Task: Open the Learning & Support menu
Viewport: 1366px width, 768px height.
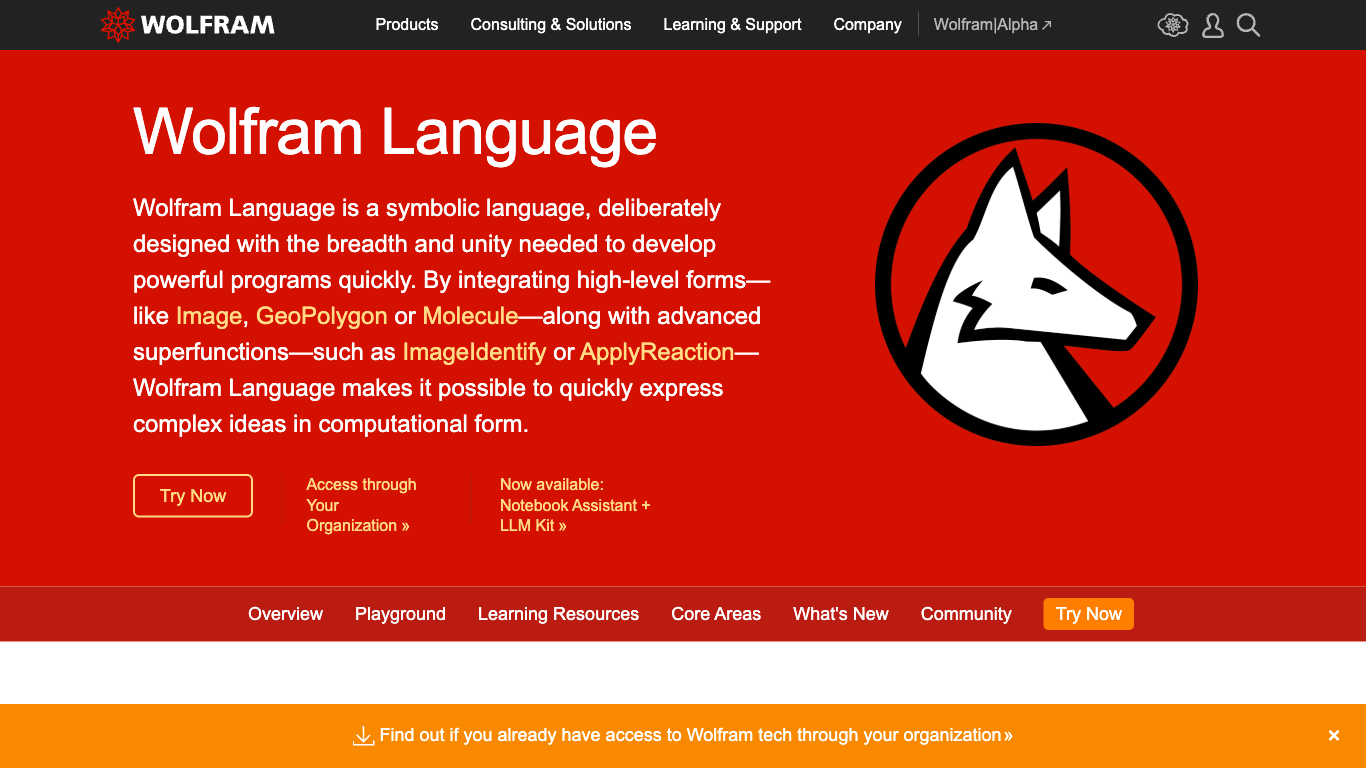Action: [732, 25]
